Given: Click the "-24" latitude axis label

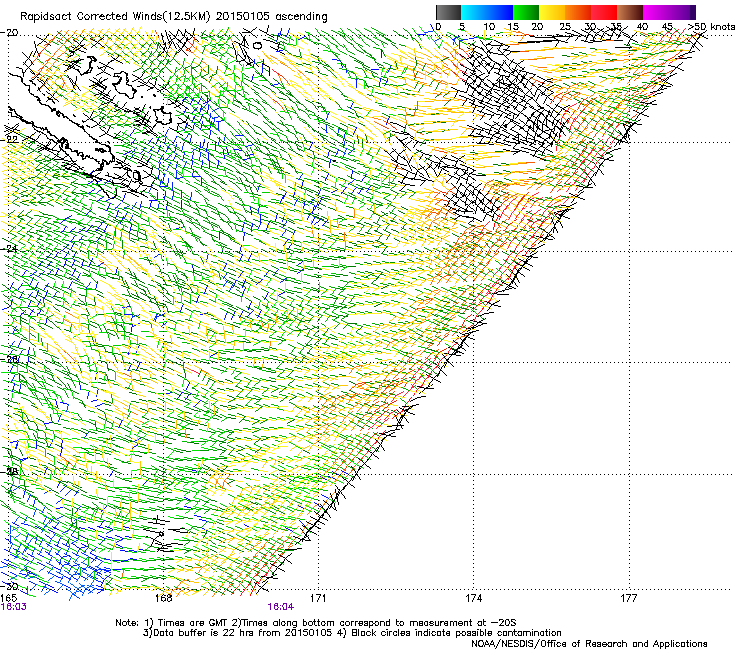Looking at the screenshot, I should (x=10, y=248).
